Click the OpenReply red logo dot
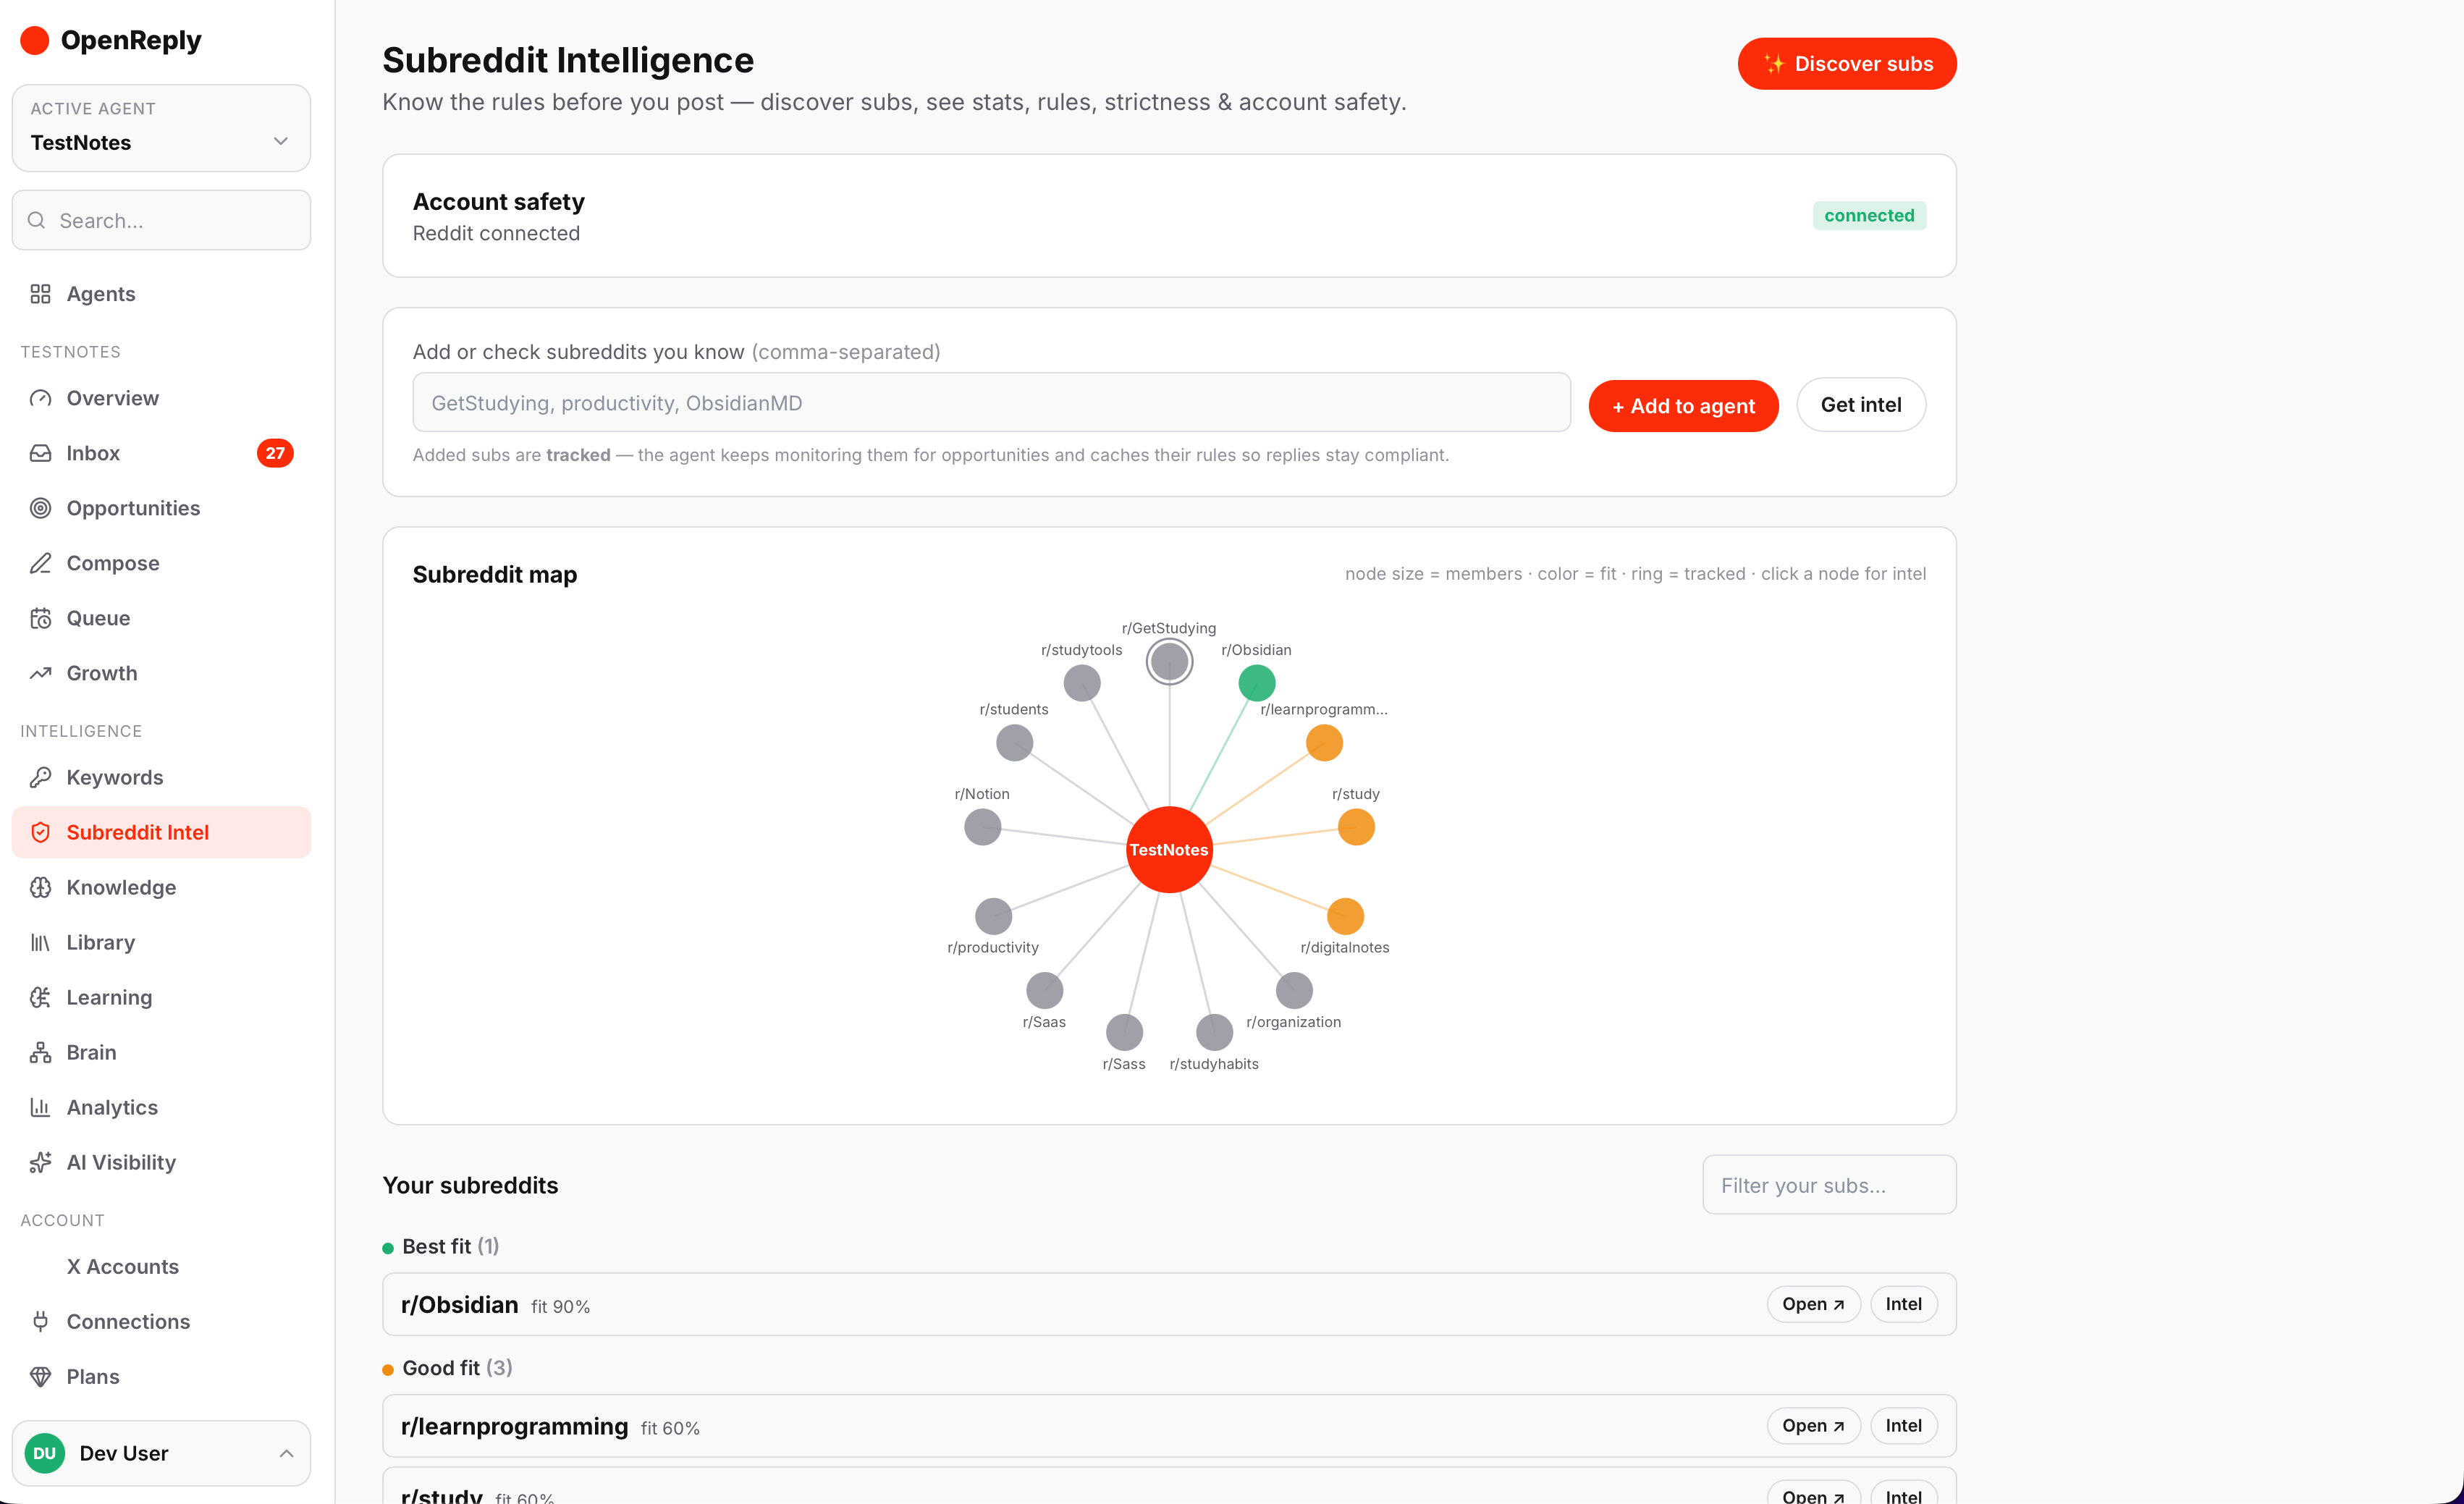 pyautogui.click(x=35, y=40)
